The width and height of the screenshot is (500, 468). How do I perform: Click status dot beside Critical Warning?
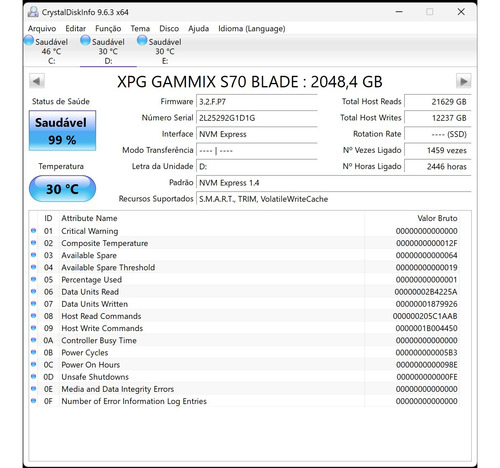[33, 231]
